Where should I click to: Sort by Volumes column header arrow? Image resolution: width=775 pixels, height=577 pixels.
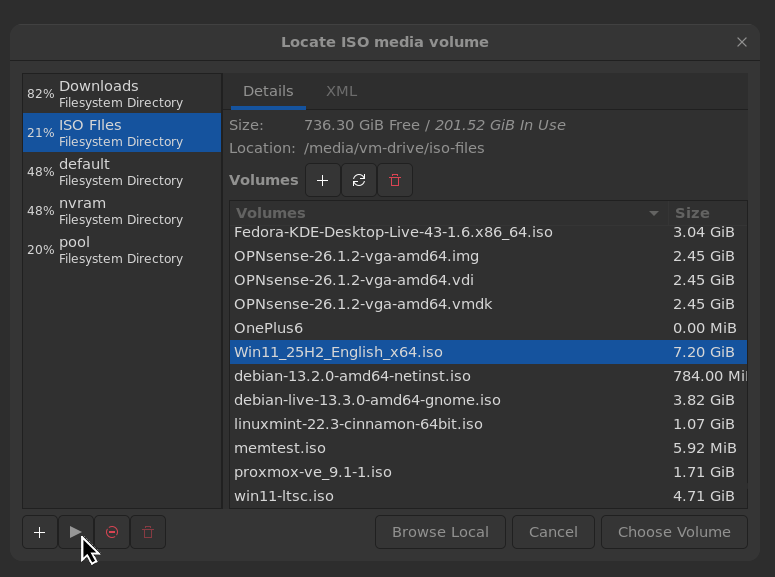pyautogui.click(x=654, y=213)
